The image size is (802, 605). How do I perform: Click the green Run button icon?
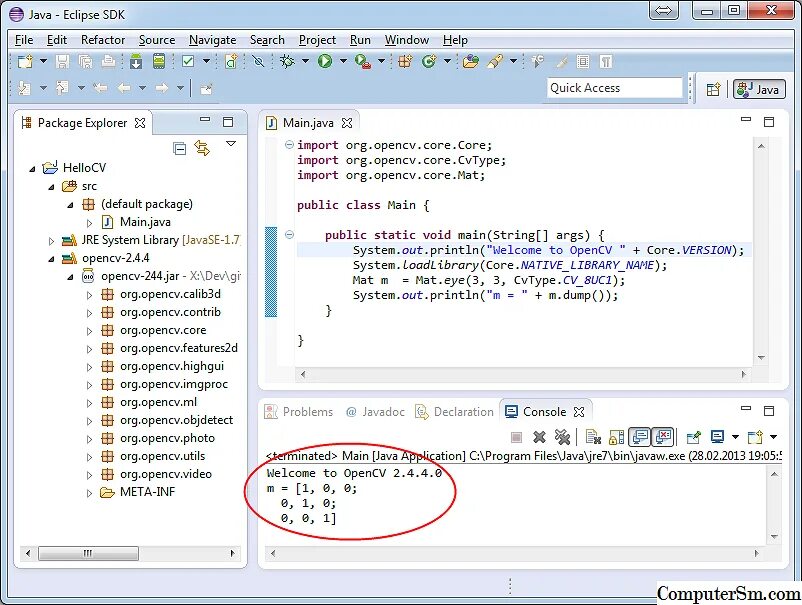pos(325,61)
